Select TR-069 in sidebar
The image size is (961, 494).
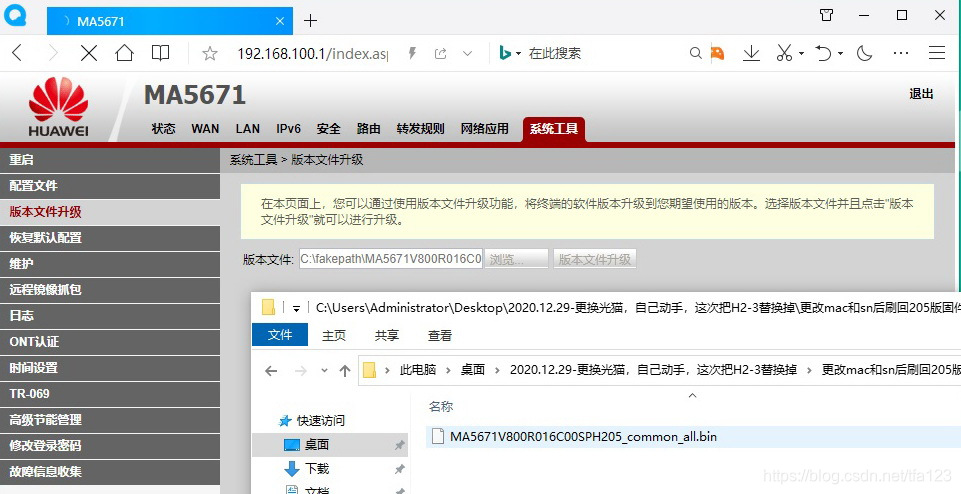click(110, 394)
